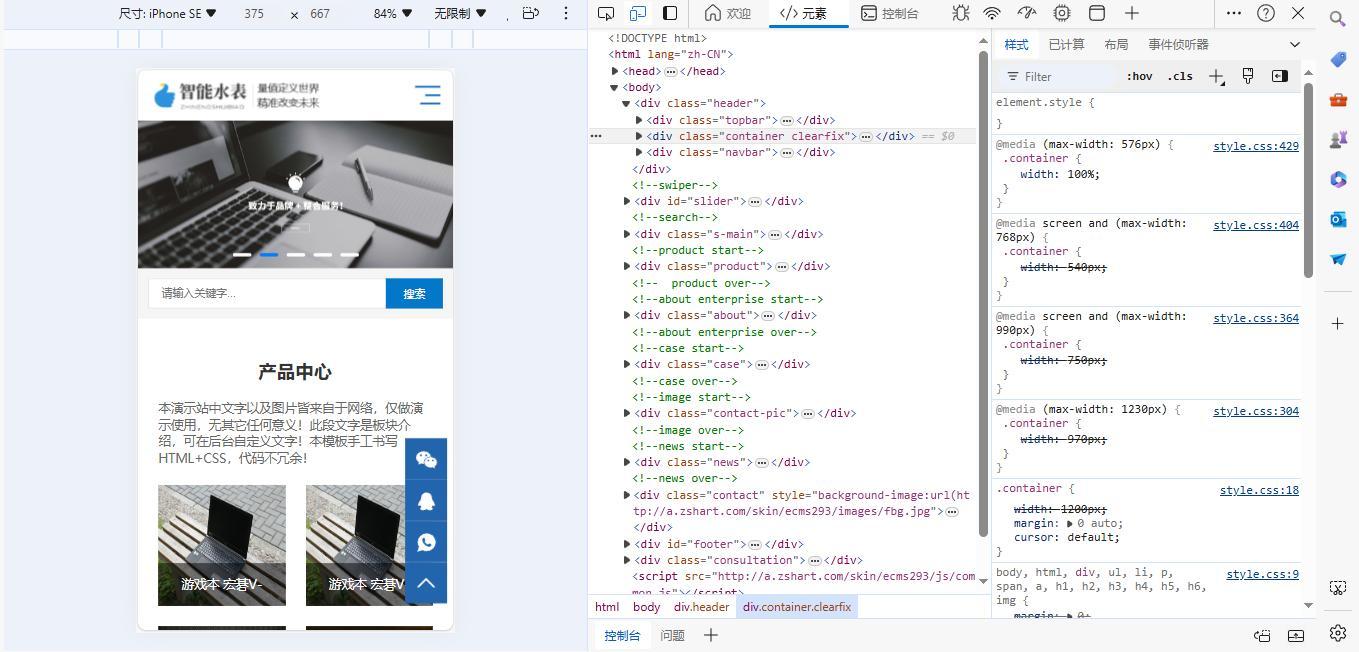1359x652 pixels.
Task: Expand more styles pane tabs chevron
Action: click(1295, 44)
